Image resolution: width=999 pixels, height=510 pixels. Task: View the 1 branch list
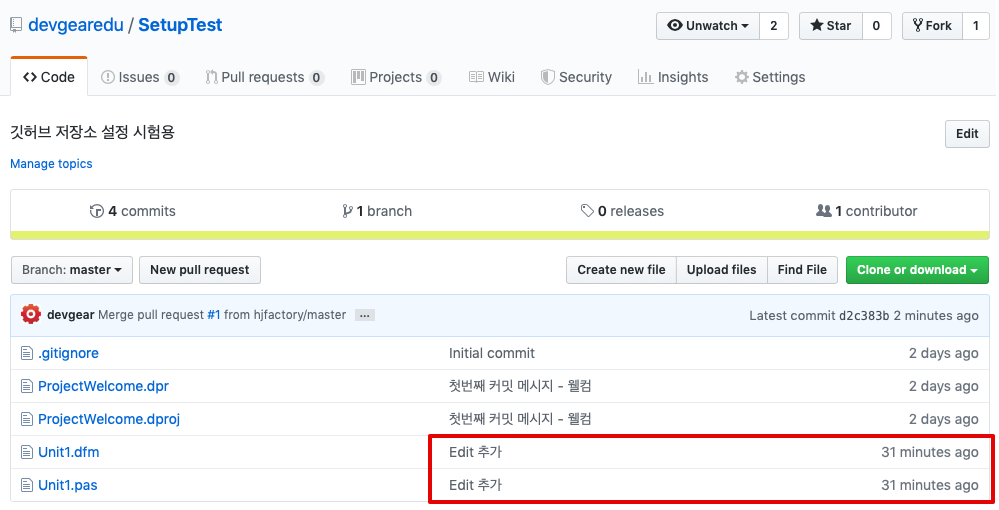click(377, 211)
